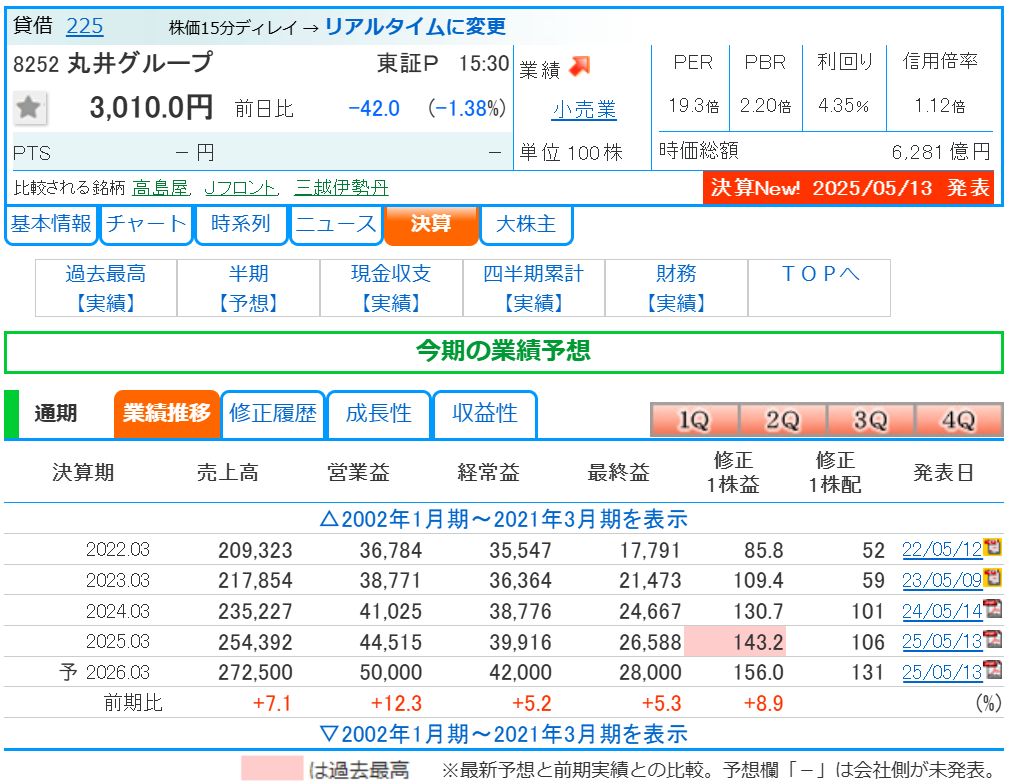
Task: Open 25/05/13 link in 2025.03 row
Action: (942, 641)
